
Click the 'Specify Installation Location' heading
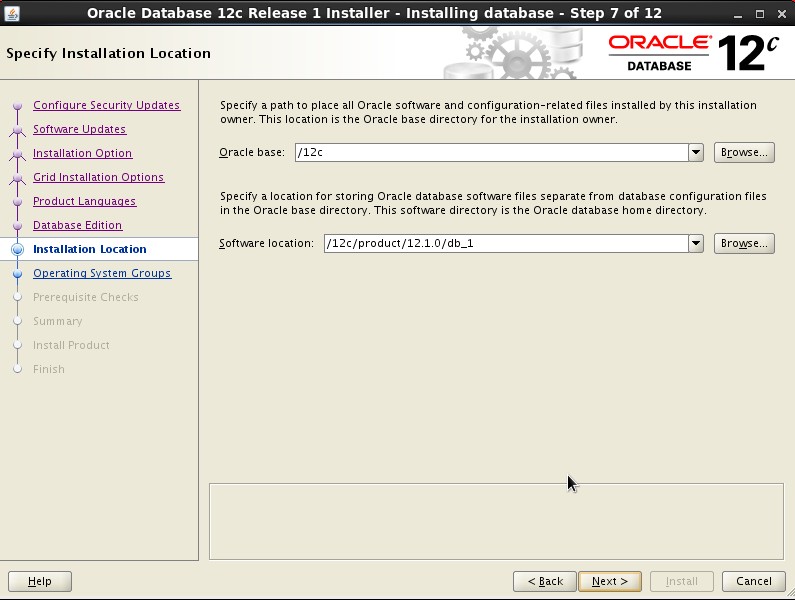[109, 53]
